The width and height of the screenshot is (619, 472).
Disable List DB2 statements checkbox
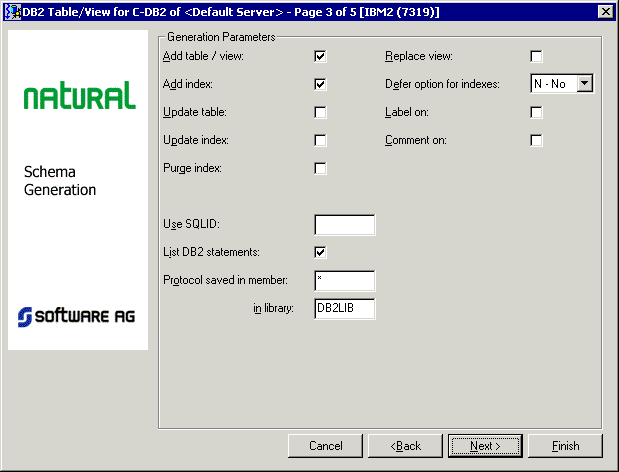[320, 252]
